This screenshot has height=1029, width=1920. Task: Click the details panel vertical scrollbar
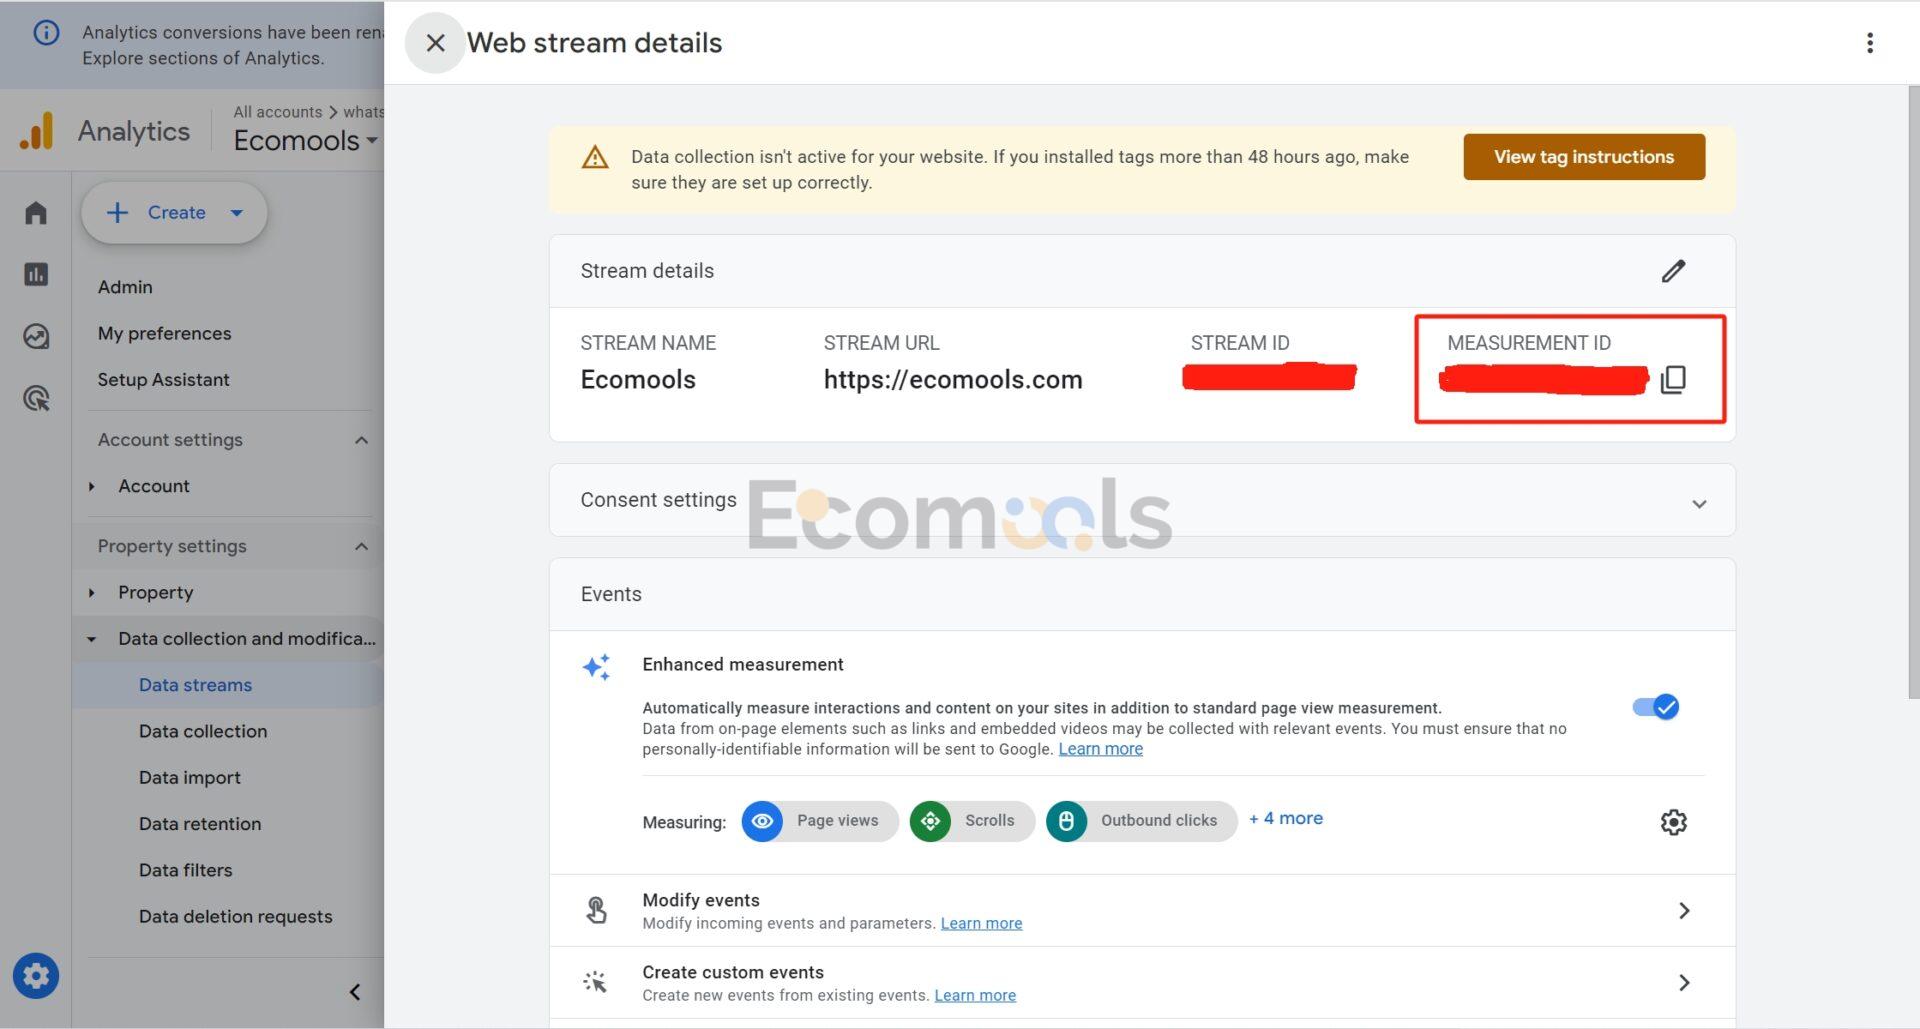pyautogui.click(x=1913, y=391)
